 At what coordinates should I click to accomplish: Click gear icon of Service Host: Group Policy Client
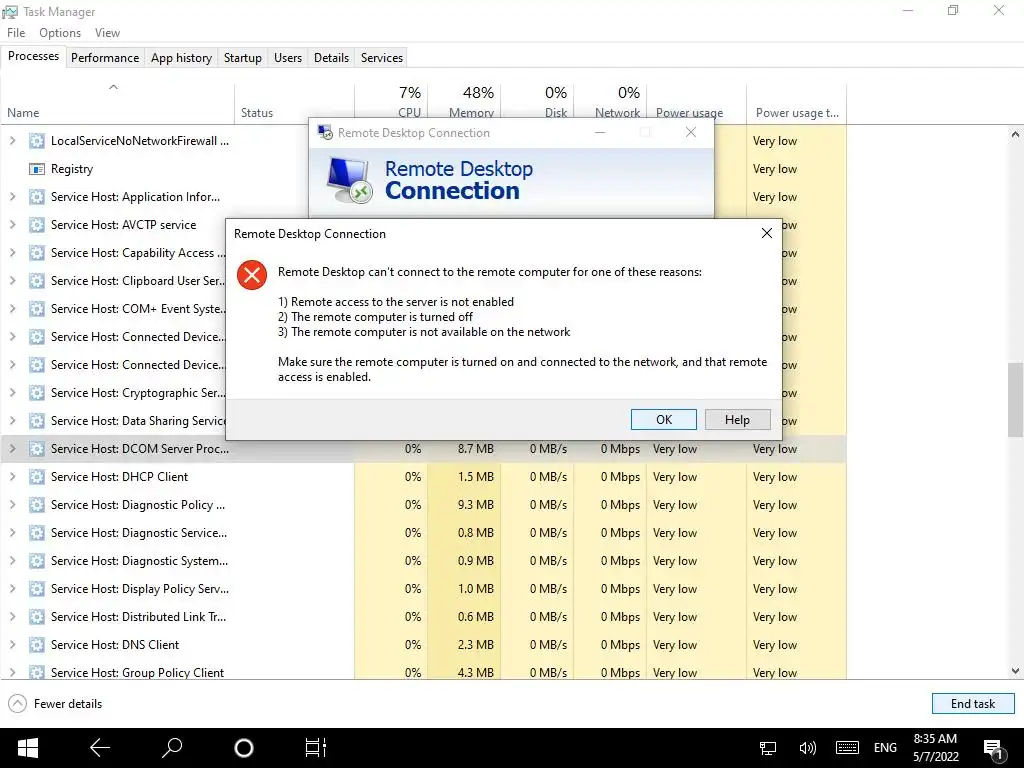(x=37, y=672)
